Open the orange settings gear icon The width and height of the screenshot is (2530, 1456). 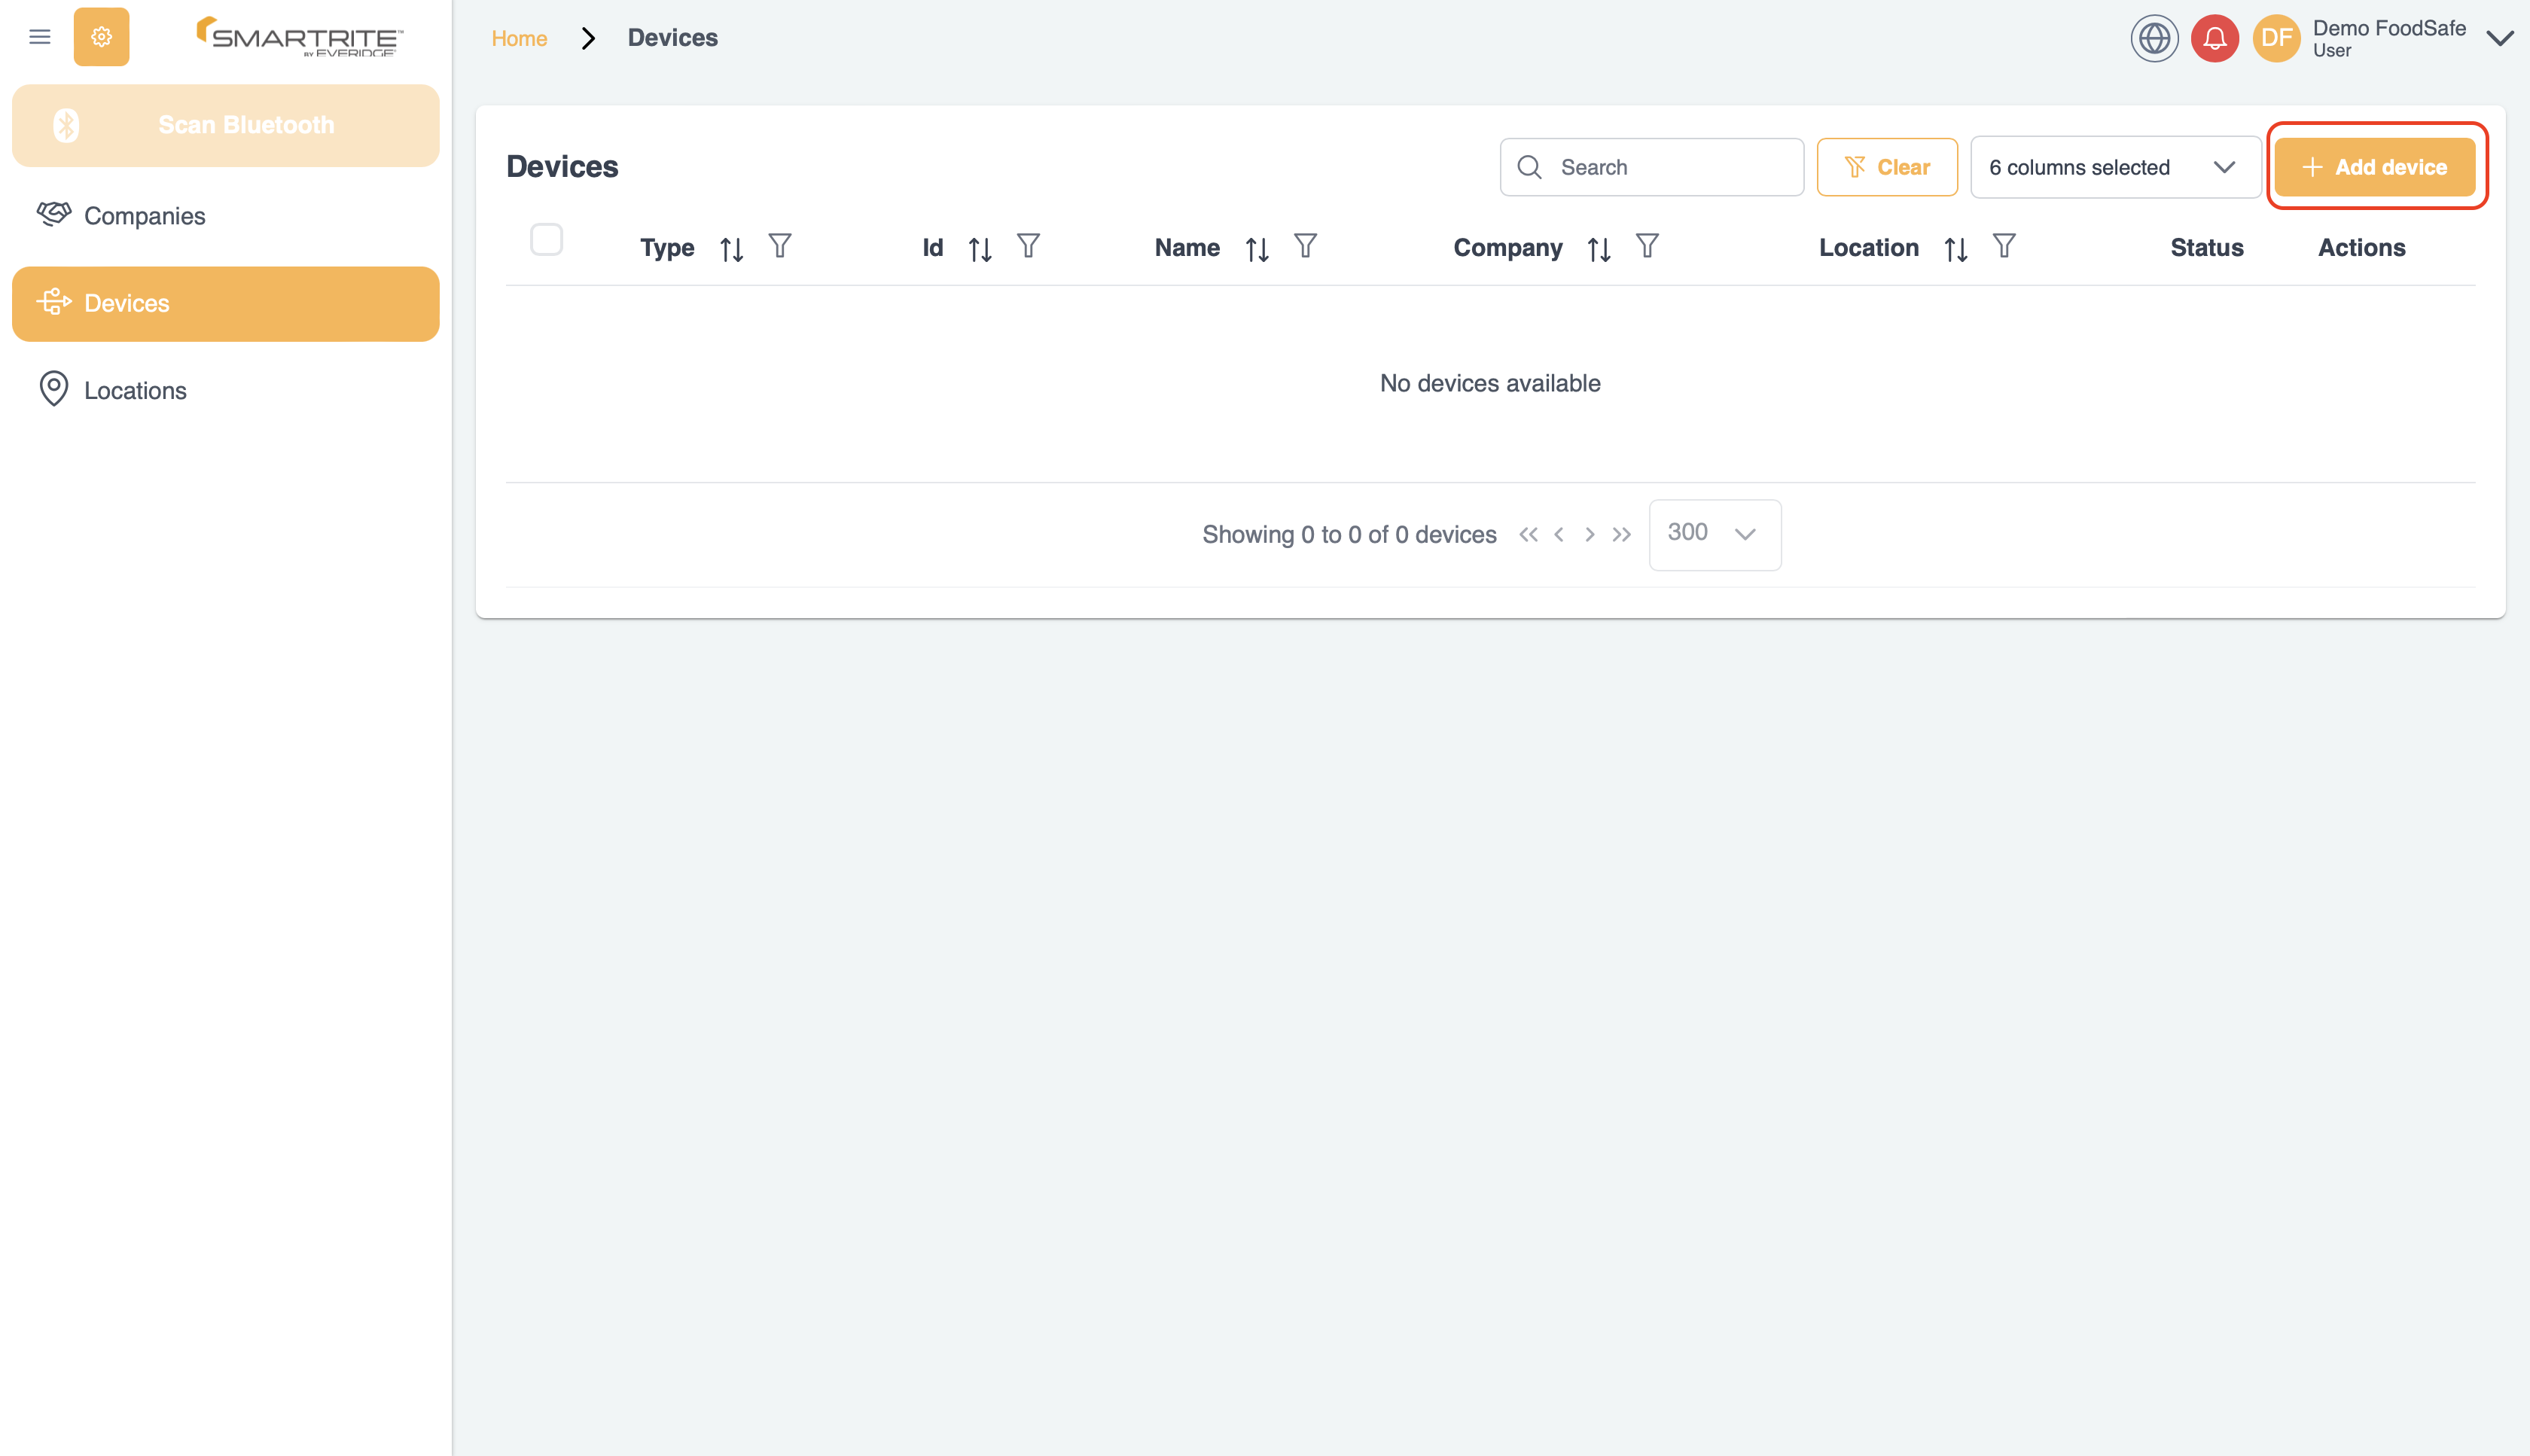pyautogui.click(x=101, y=37)
